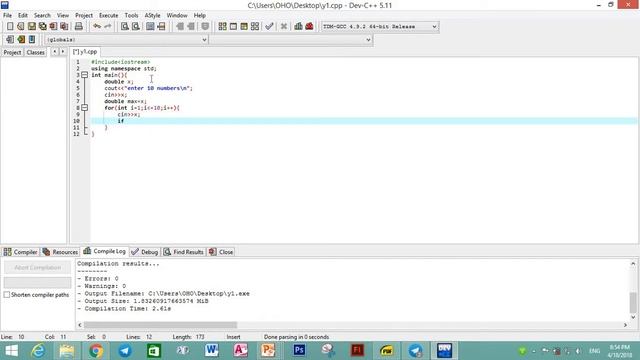Image resolution: width=640 pixels, height=360 pixels.
Task: Compile the program with the Compile icon
Action: coord(222,27)
